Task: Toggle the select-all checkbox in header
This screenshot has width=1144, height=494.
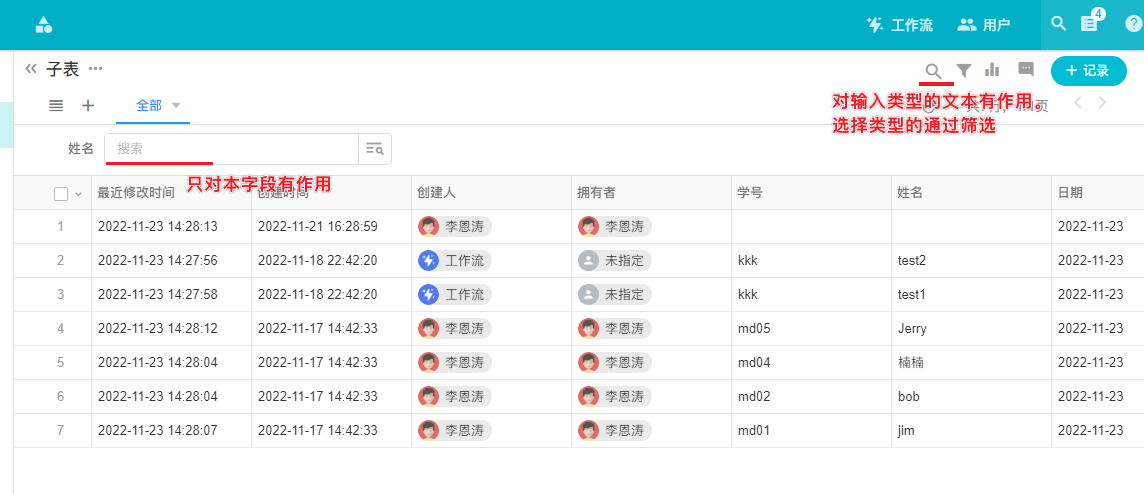Action: [x=61, y=193]
